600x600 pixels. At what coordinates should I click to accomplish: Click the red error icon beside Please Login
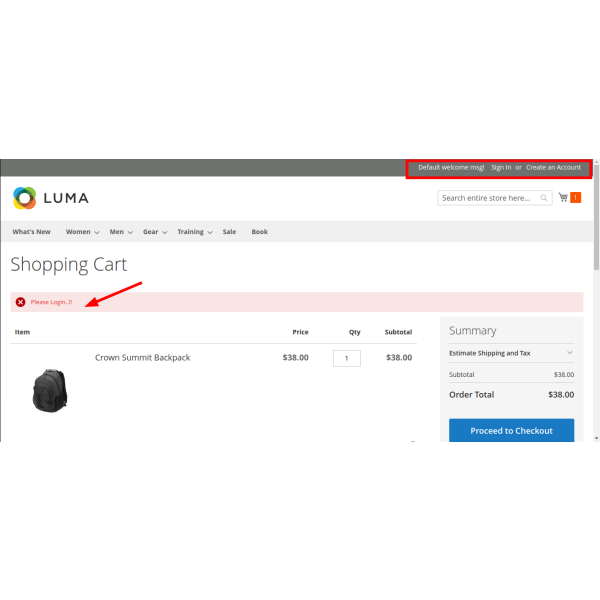pyautogui.click(x=20, y=302)
